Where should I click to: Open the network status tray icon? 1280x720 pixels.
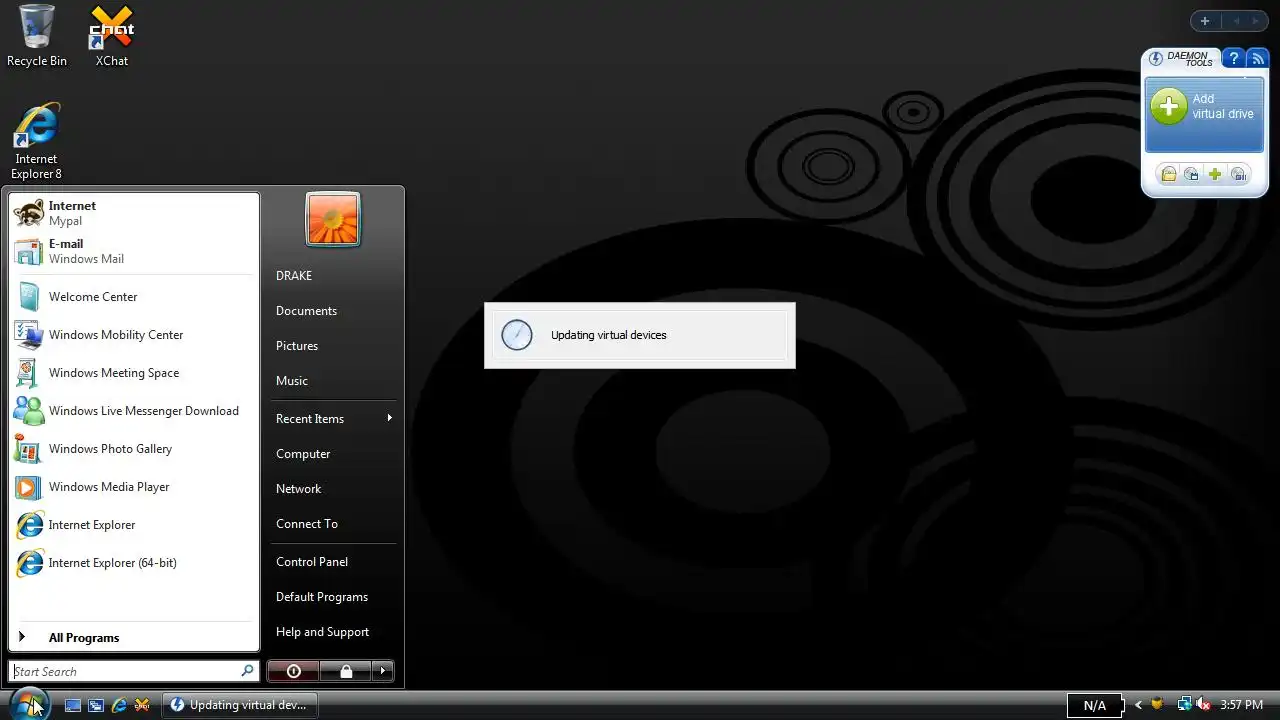point(1184,704)
